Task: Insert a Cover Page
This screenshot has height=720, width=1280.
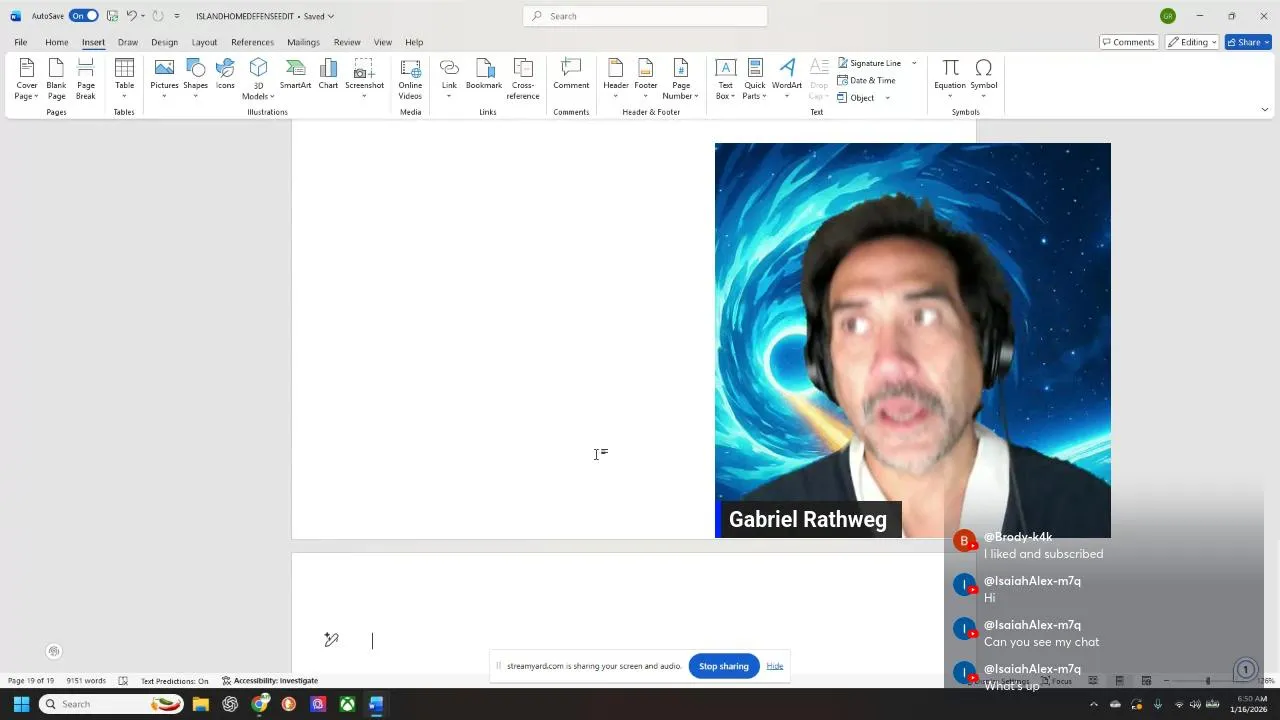Action: point(27,79)
